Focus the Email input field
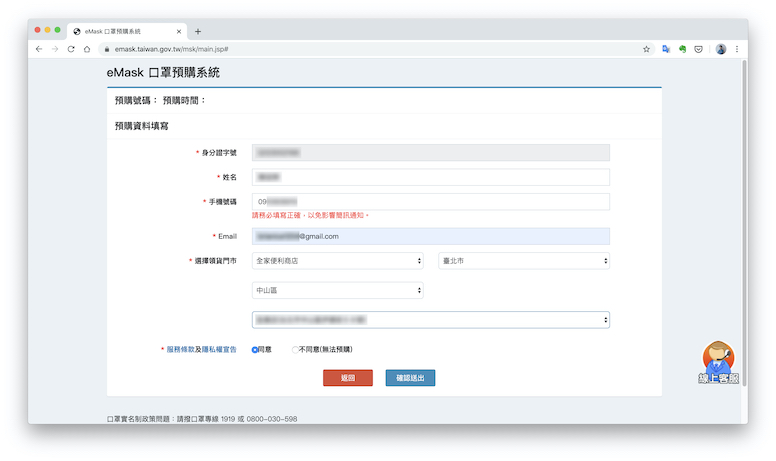Screen dimensions: 776x461 pyautogui.click(x=431, y=236)
